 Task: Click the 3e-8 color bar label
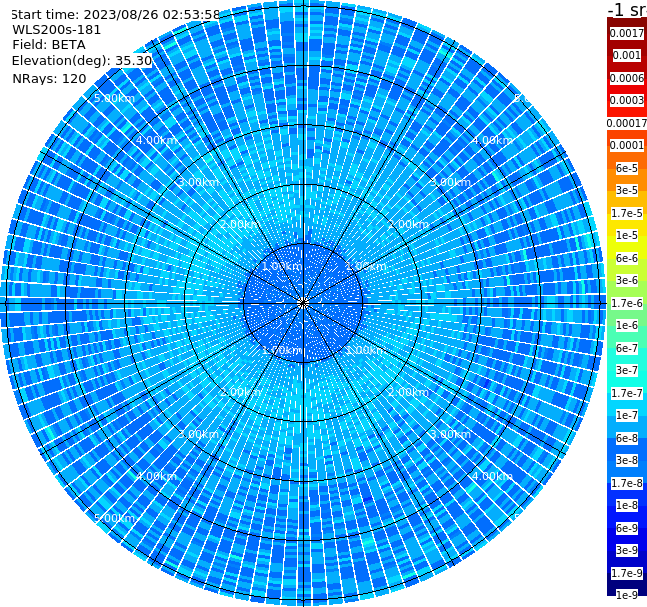[x=627, y=460]
